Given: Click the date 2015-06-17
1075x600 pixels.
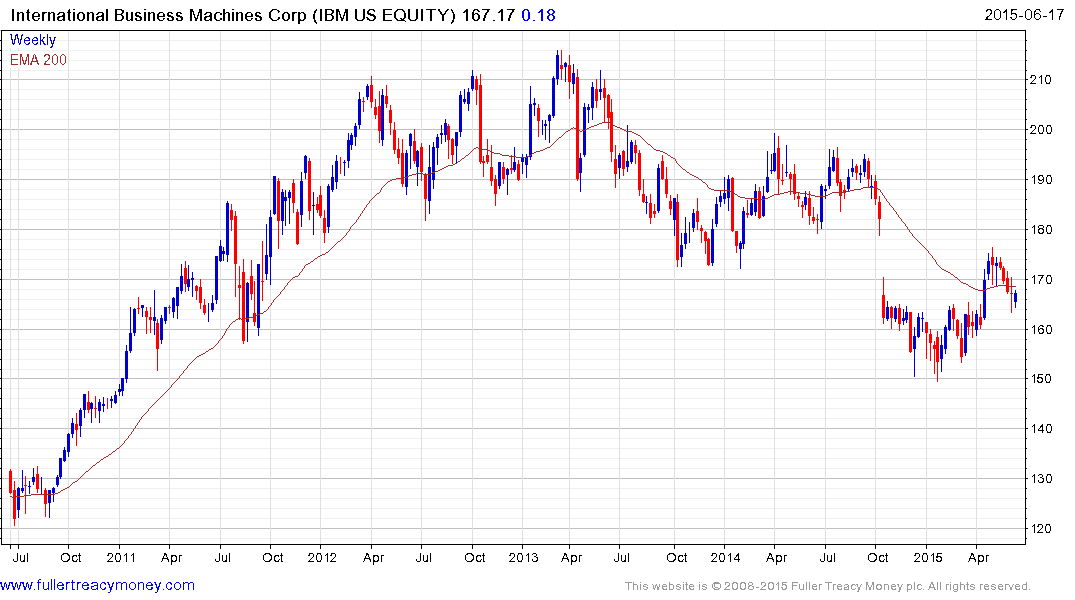Looking at the screenshot, I should (x=1024, y=15).
